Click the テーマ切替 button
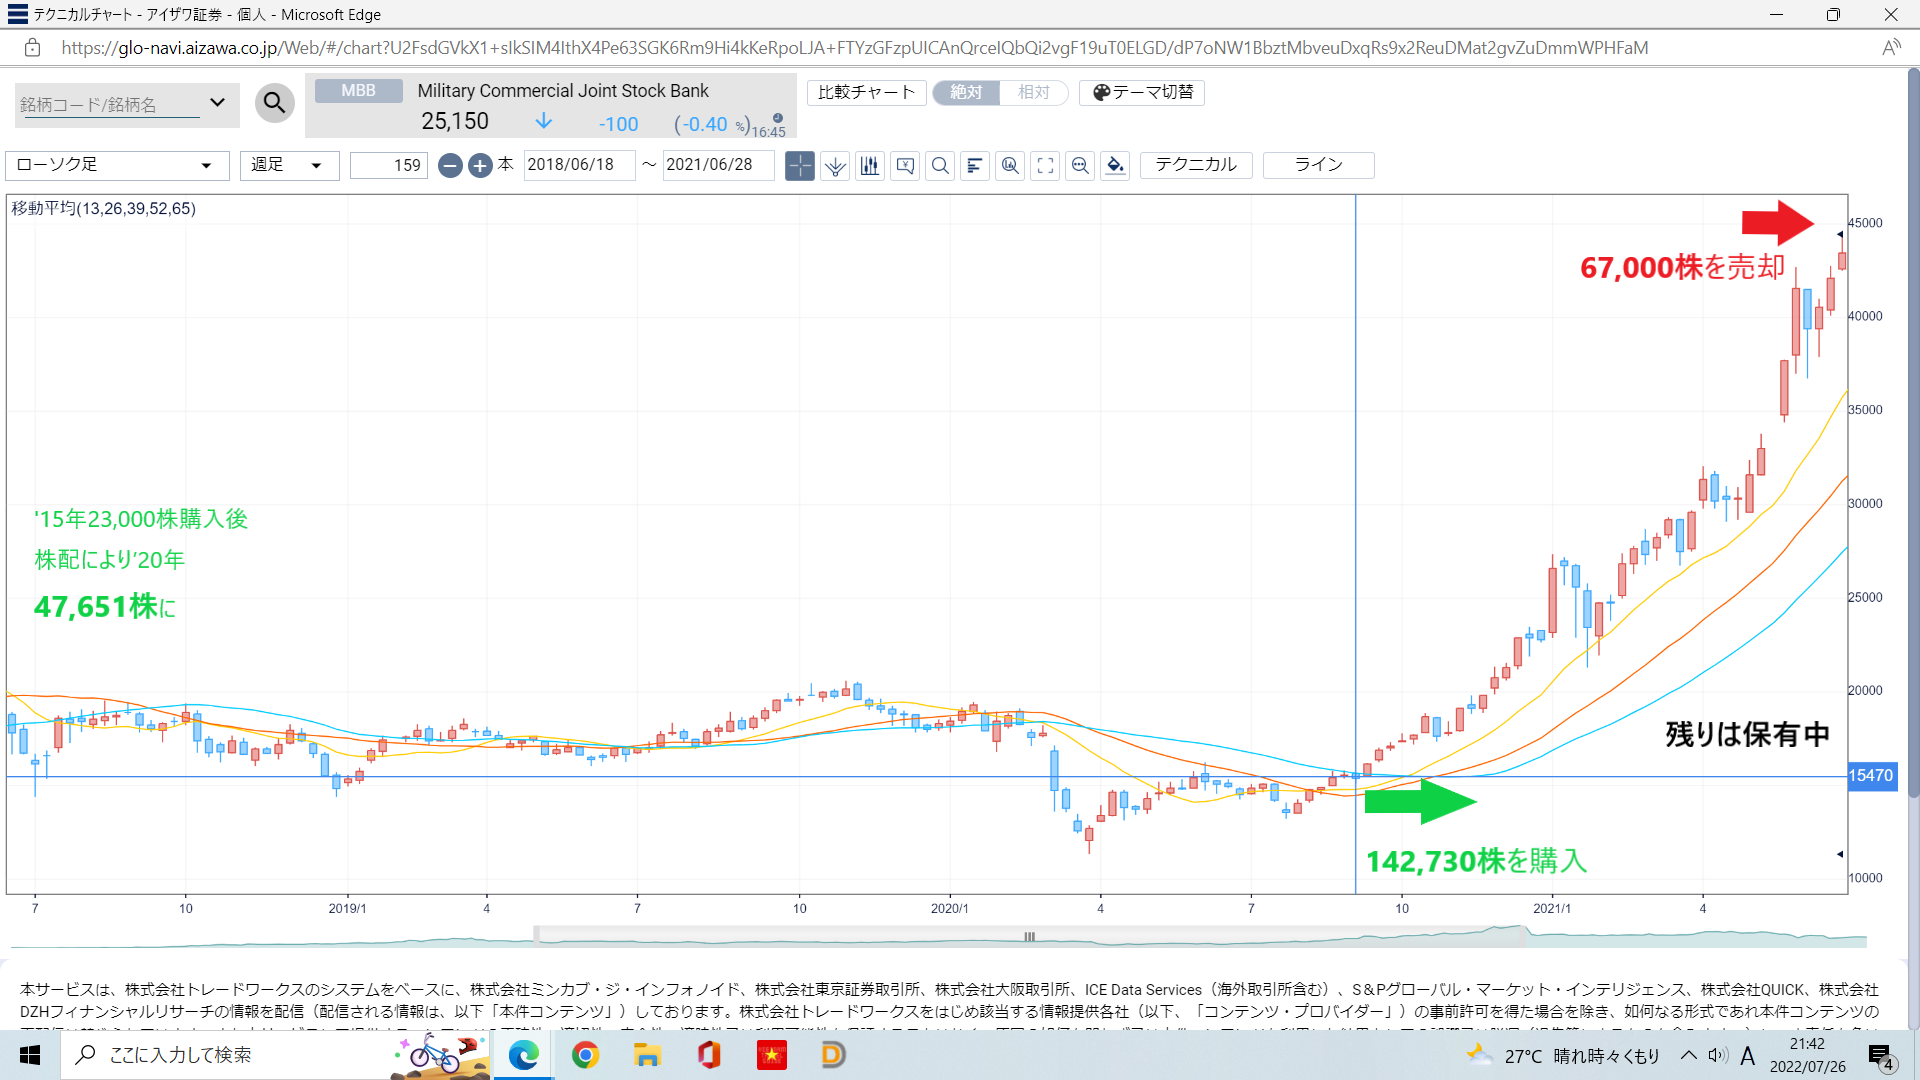 click(x=1142, y=92)
